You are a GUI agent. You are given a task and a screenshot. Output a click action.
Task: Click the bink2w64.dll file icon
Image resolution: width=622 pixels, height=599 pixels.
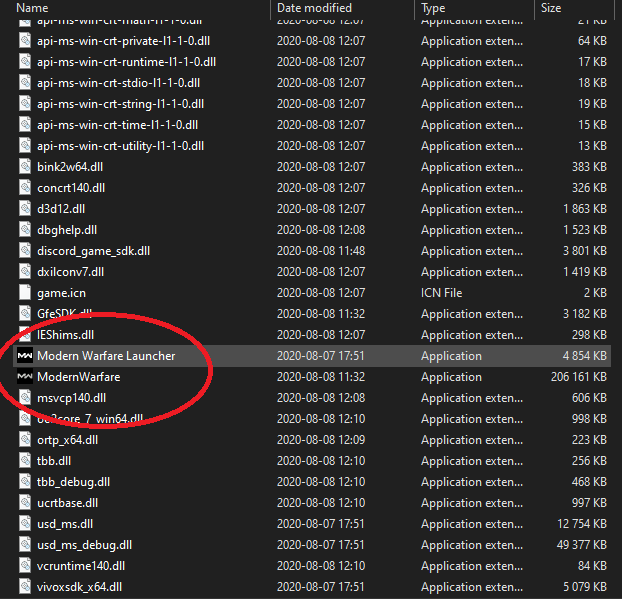25,167
